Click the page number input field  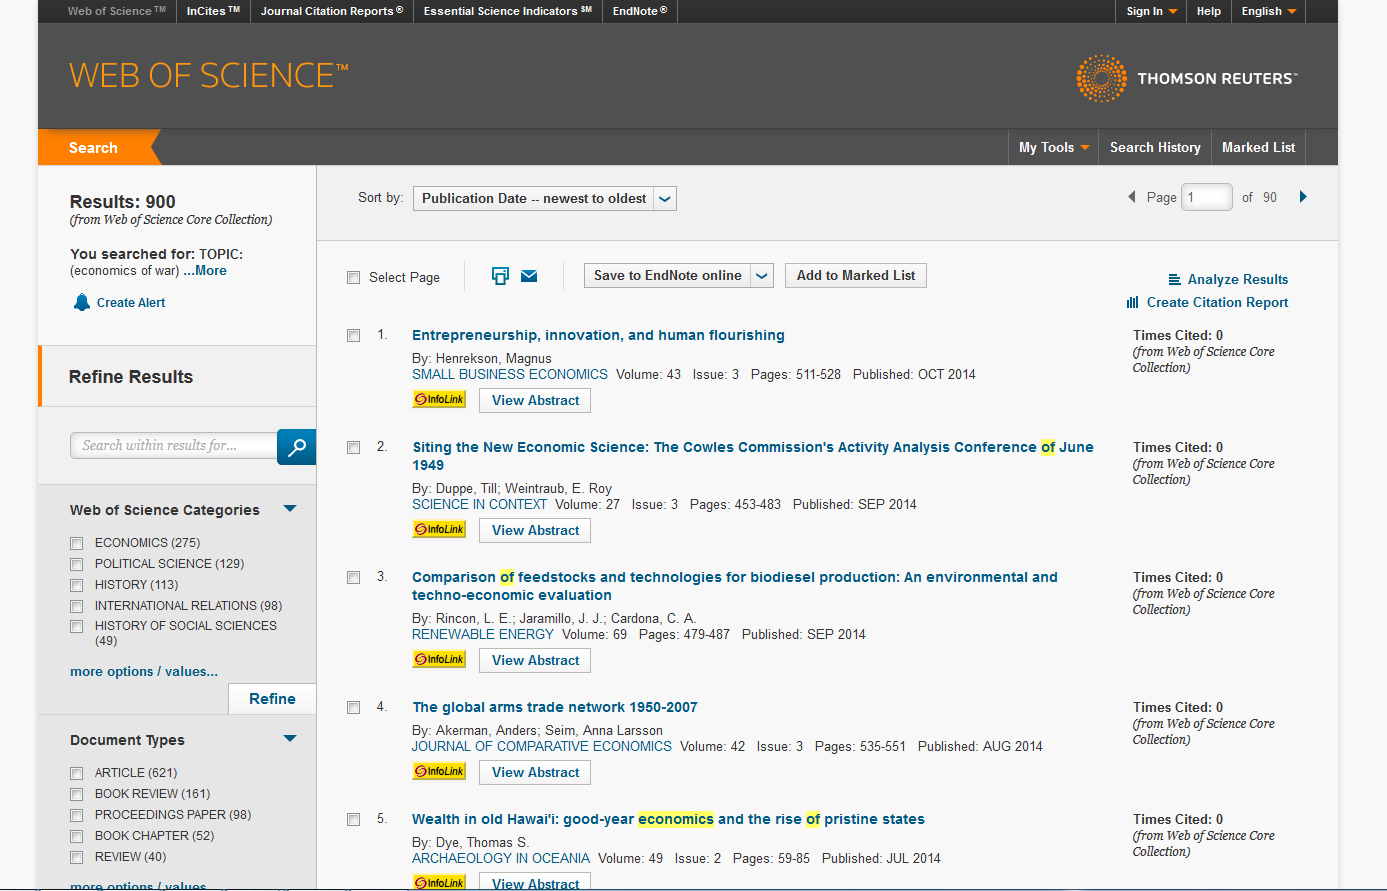click(x=1206, y=197)
